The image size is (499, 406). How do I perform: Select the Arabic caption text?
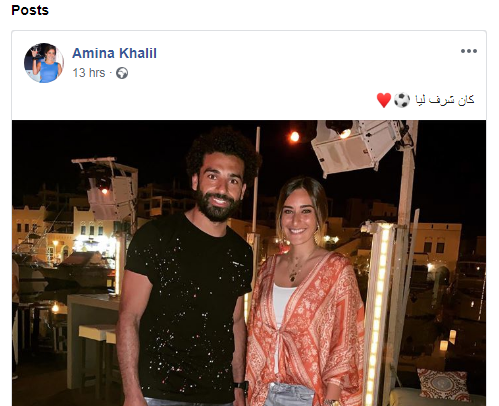[444, 100]
